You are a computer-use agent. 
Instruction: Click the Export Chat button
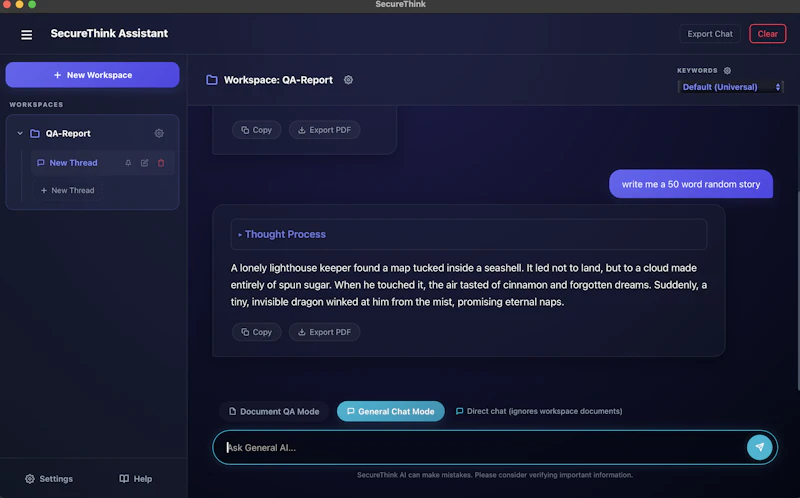[x=710, y=34]
